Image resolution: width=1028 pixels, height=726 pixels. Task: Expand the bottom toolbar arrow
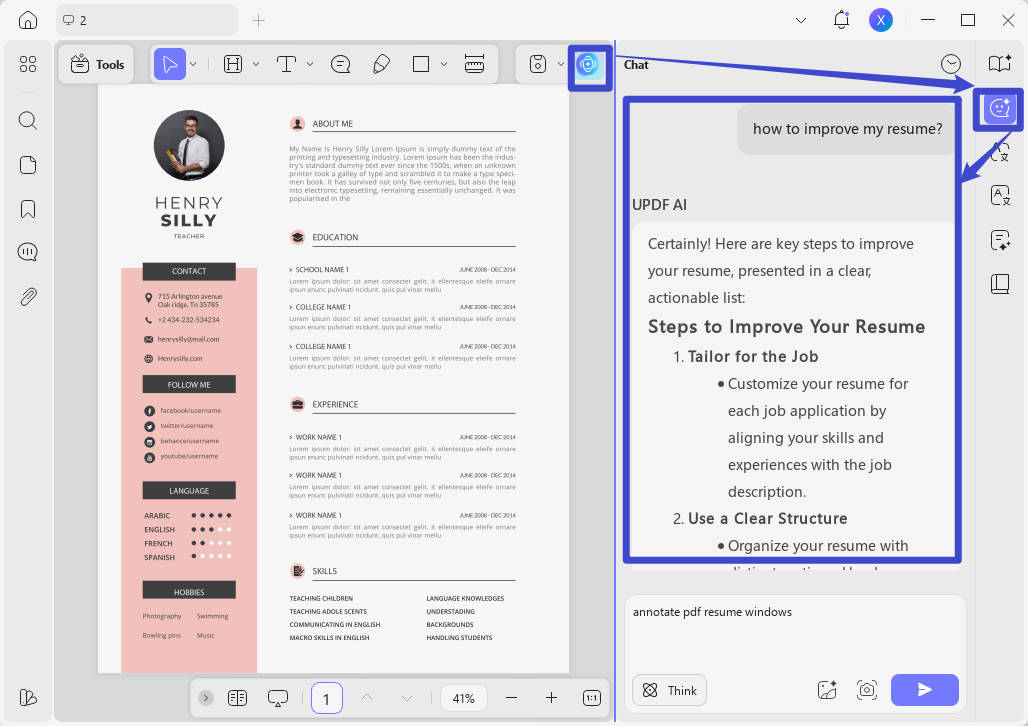(x=205, y=698)
